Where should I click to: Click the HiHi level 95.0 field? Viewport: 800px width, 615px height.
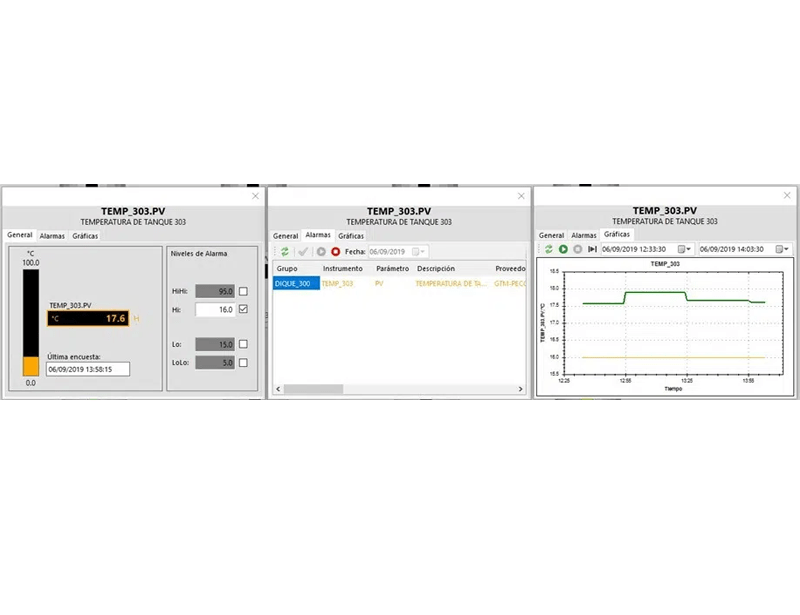[215, 291]
